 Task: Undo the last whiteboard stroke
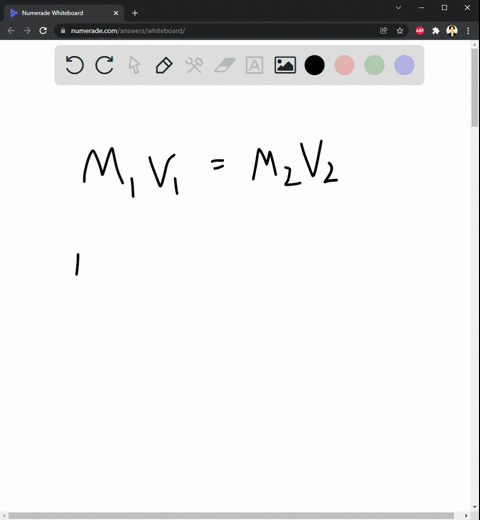click(75, 65)
